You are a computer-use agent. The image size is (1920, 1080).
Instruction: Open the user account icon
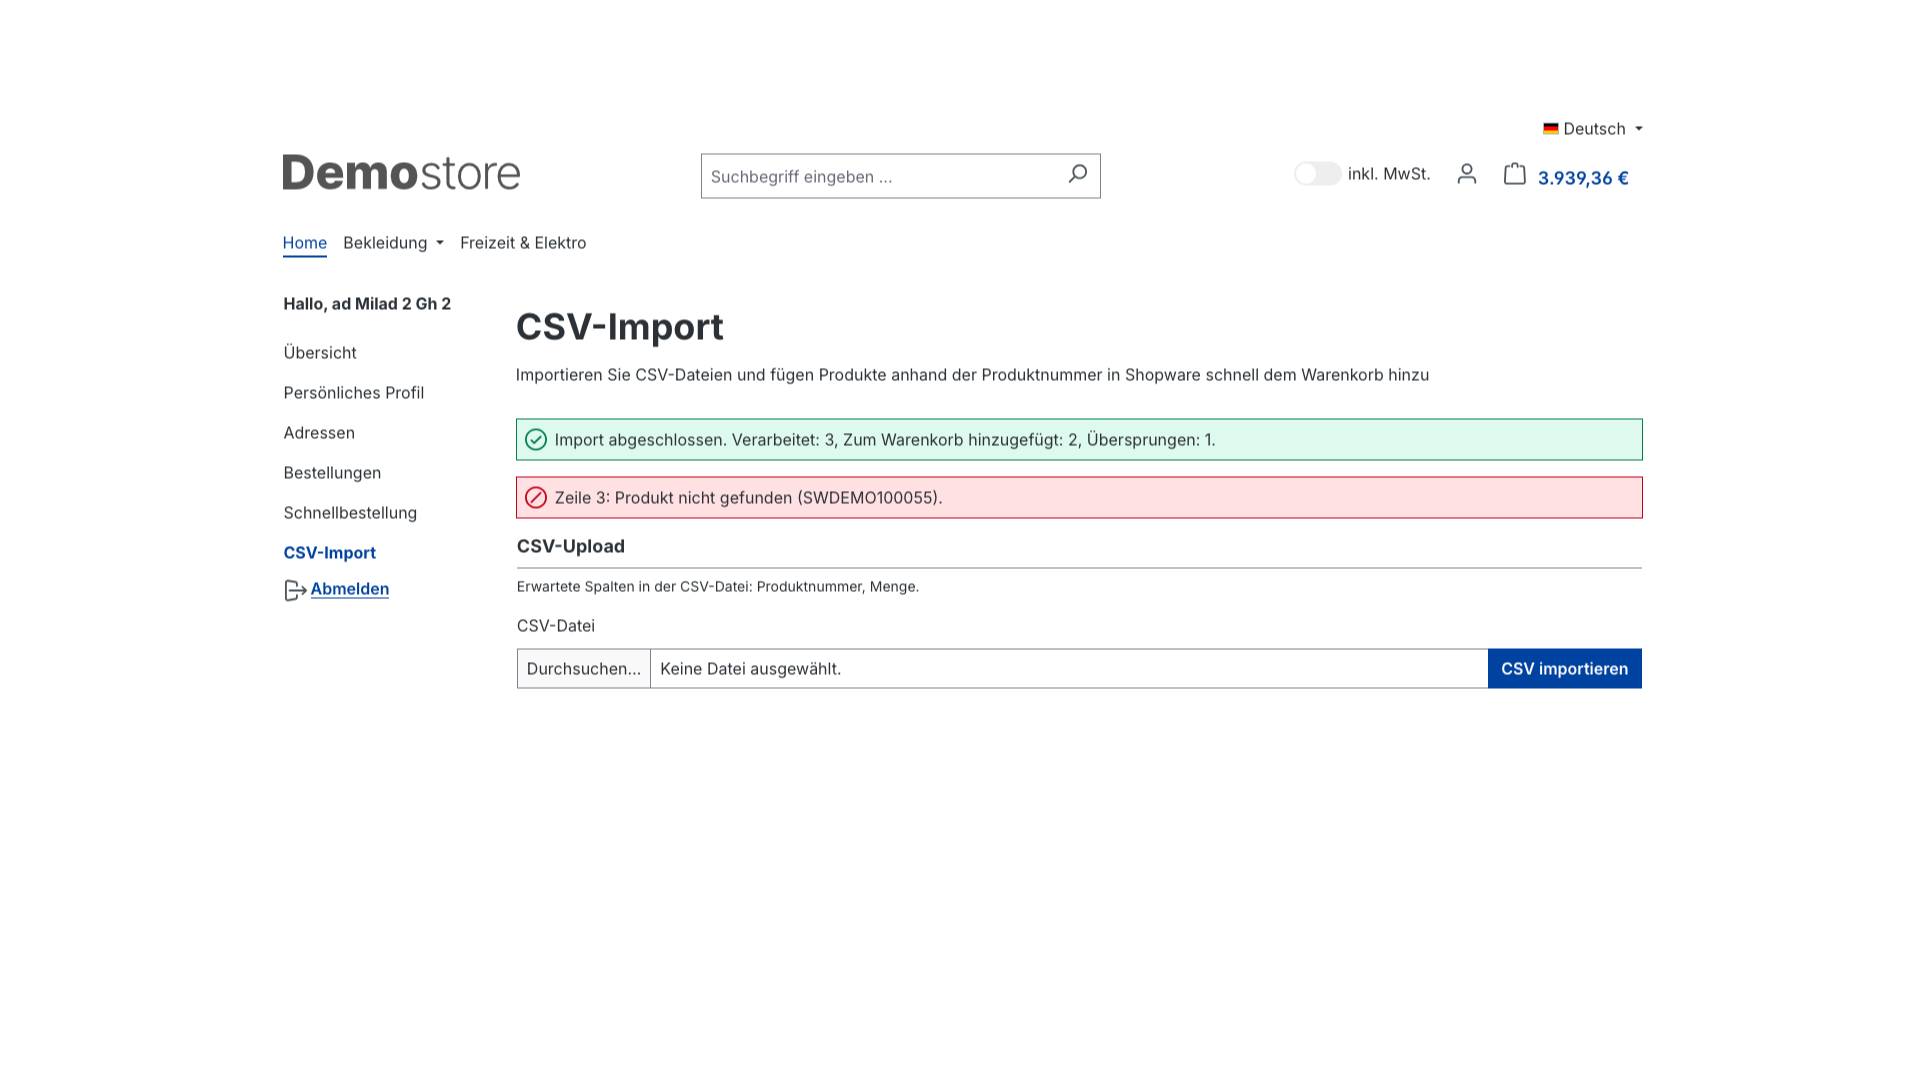(1466, 174)
